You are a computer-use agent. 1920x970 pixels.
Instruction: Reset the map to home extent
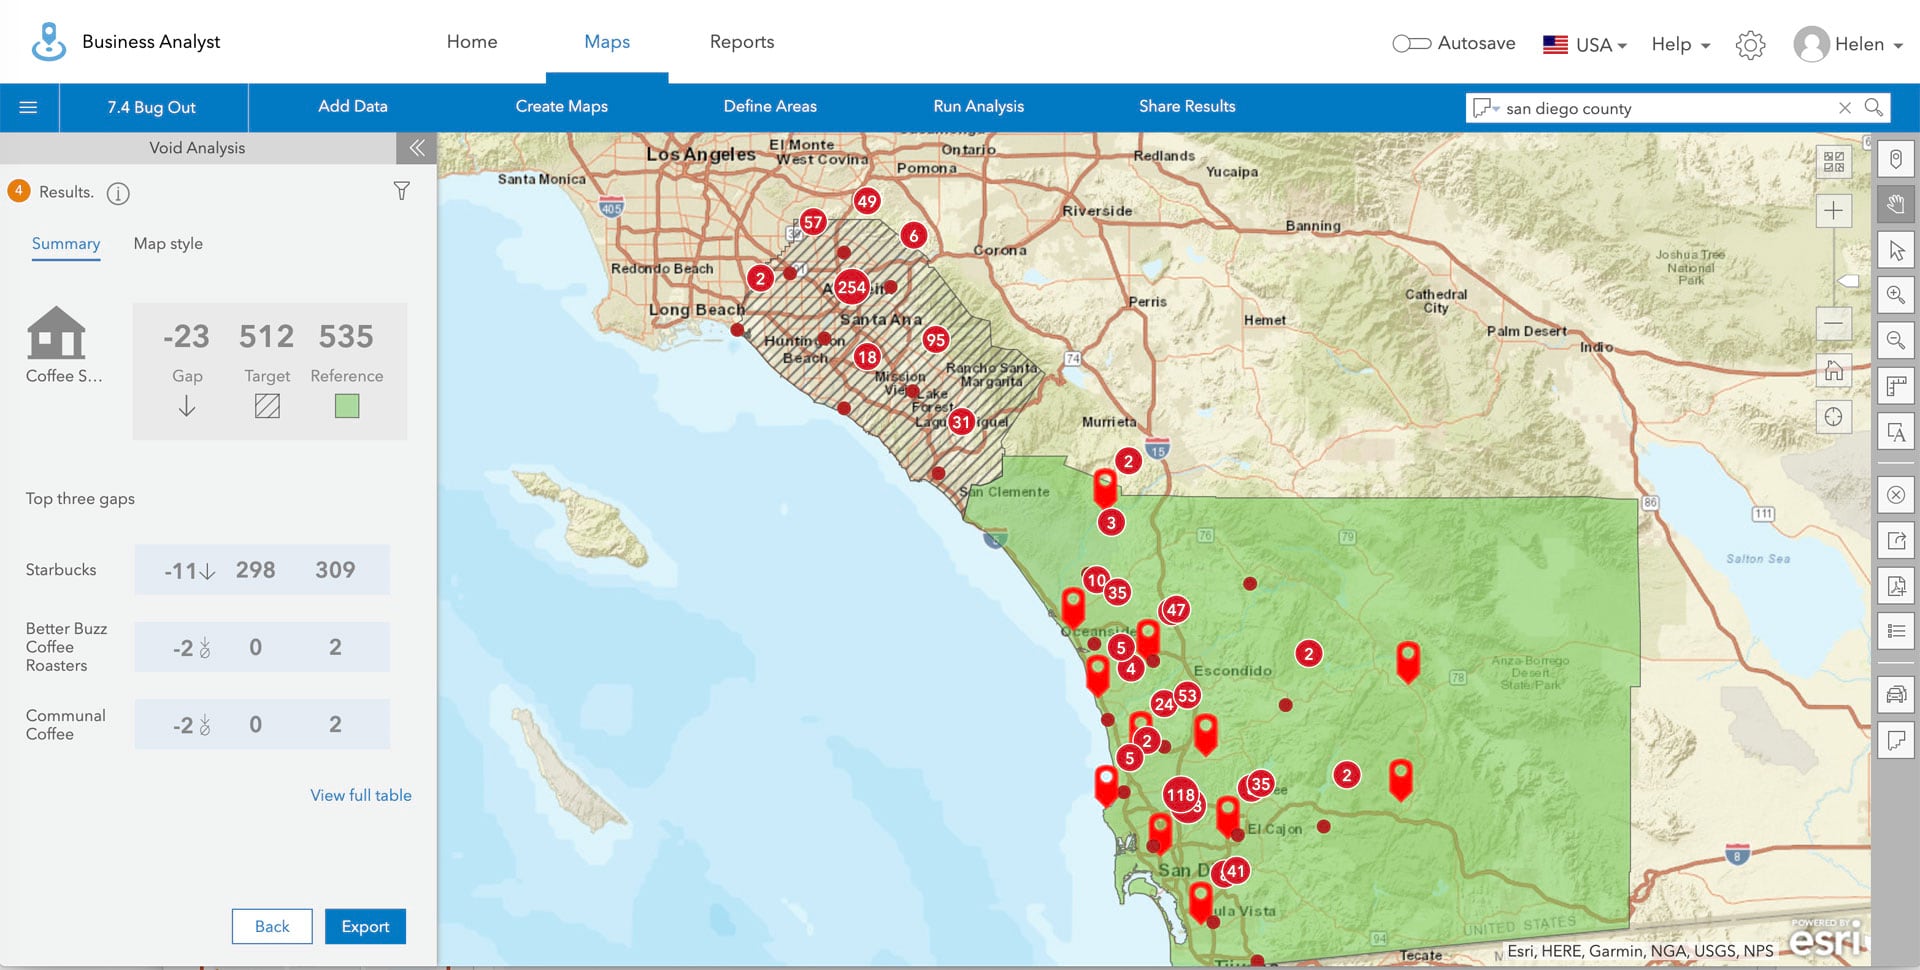(1834, 371)
